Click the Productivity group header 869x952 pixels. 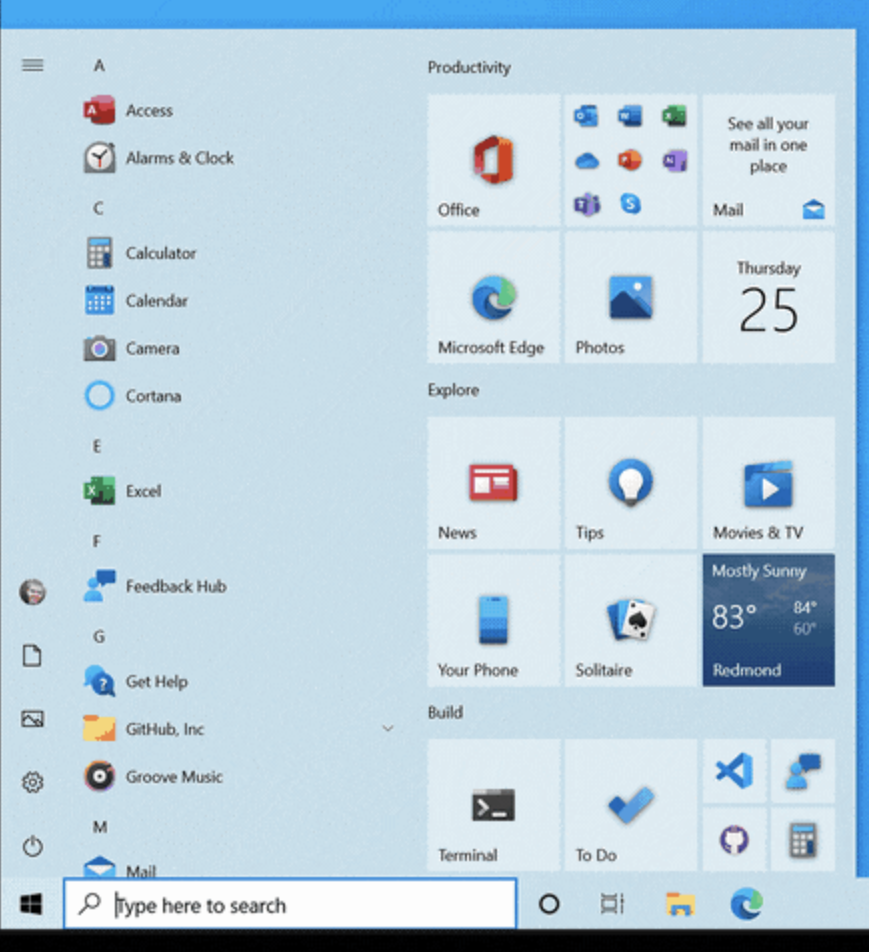pos(469,67)
